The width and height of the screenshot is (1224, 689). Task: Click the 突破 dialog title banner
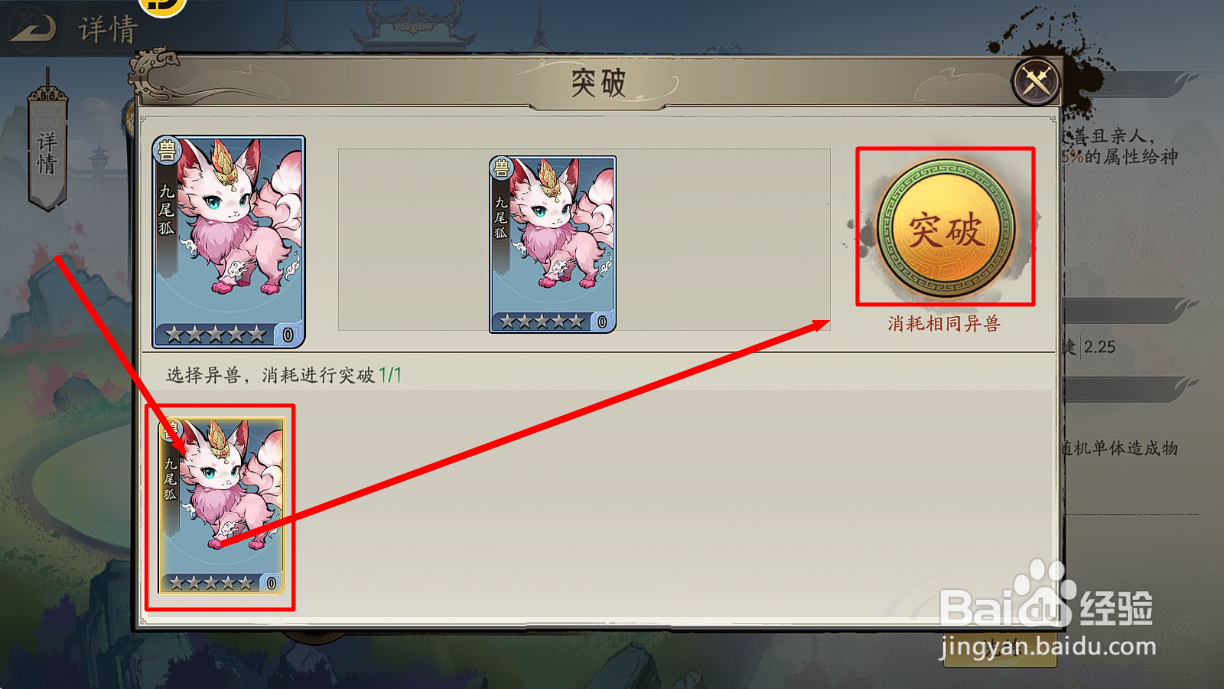[598, 83]
